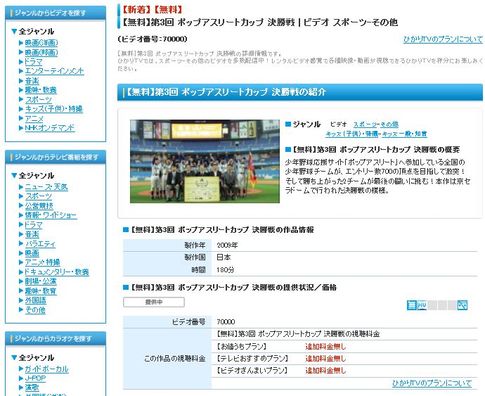Click the ジャンルからビデオを探す panel header

56,13
